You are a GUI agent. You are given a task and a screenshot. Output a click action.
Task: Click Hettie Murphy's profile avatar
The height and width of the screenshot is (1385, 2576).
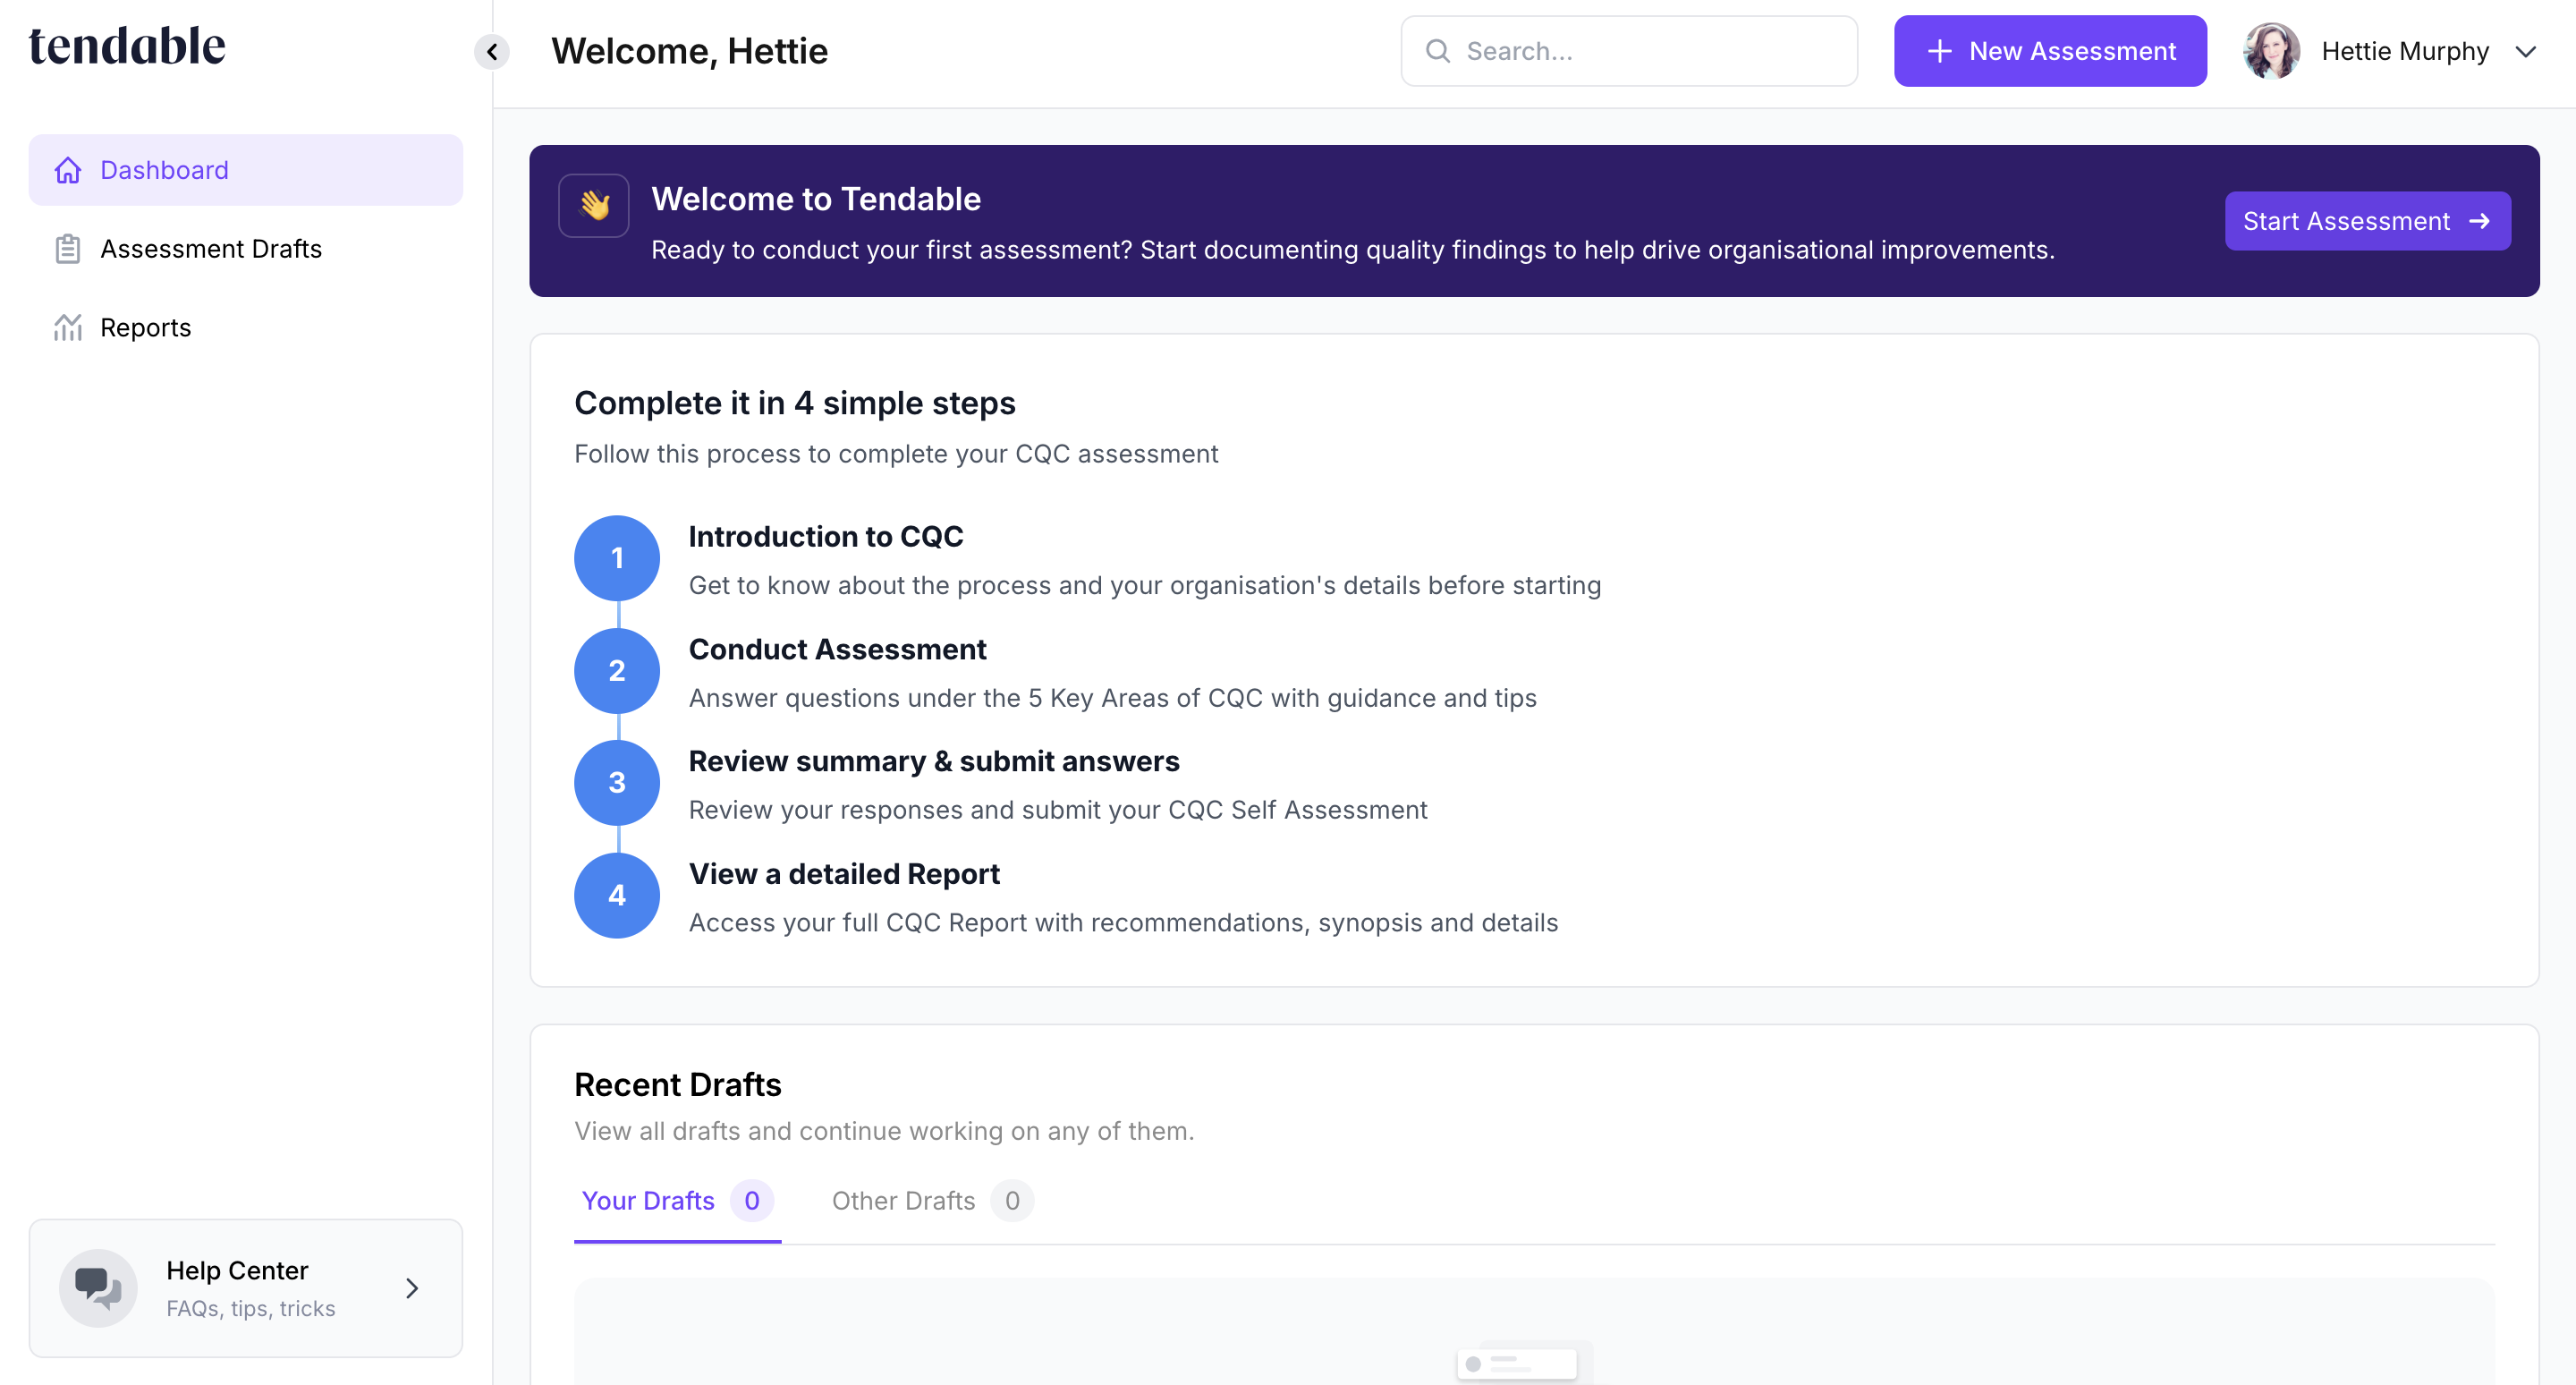(2271, 51)
